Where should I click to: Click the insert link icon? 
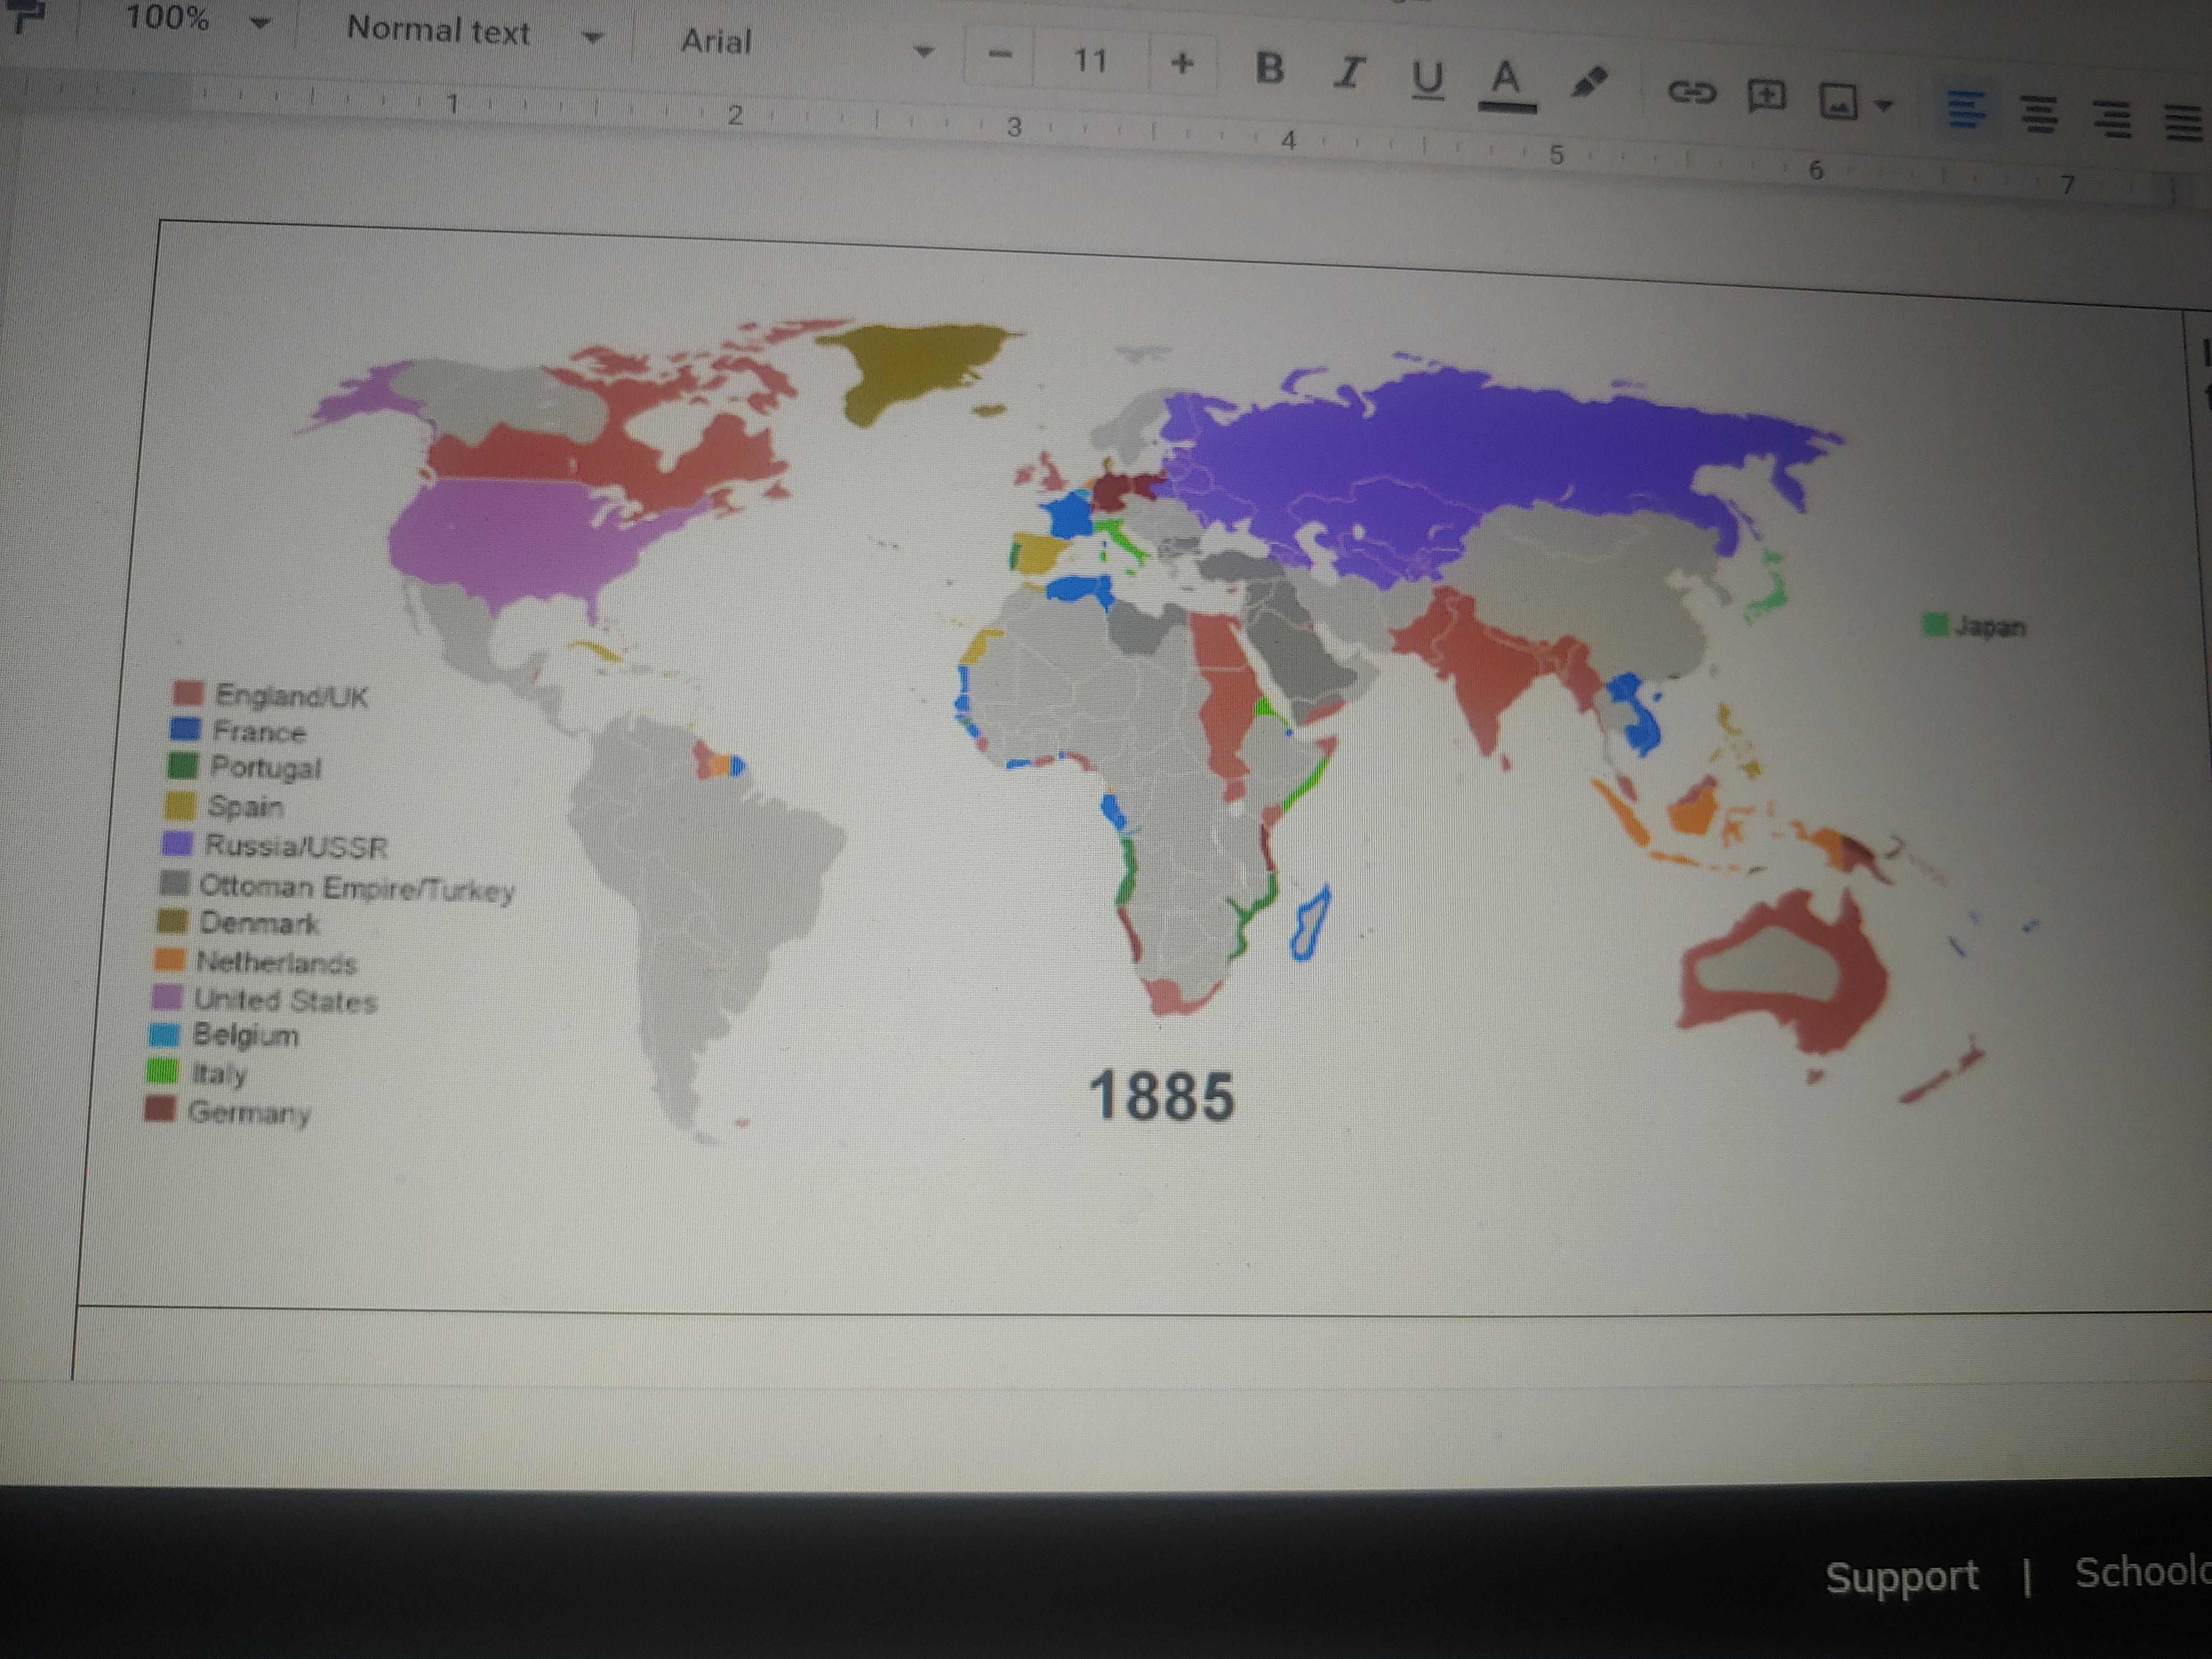tap(1691, 93)
